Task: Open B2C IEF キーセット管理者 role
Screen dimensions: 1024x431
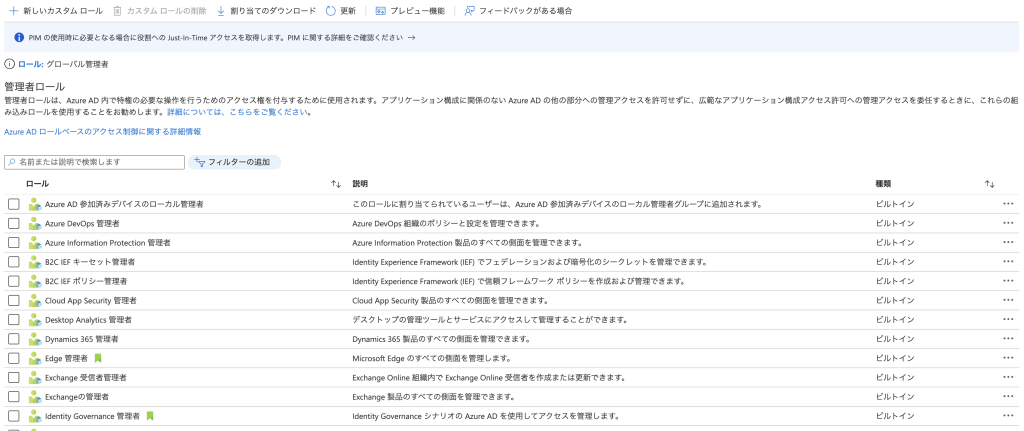Action: tap(90, 263)
